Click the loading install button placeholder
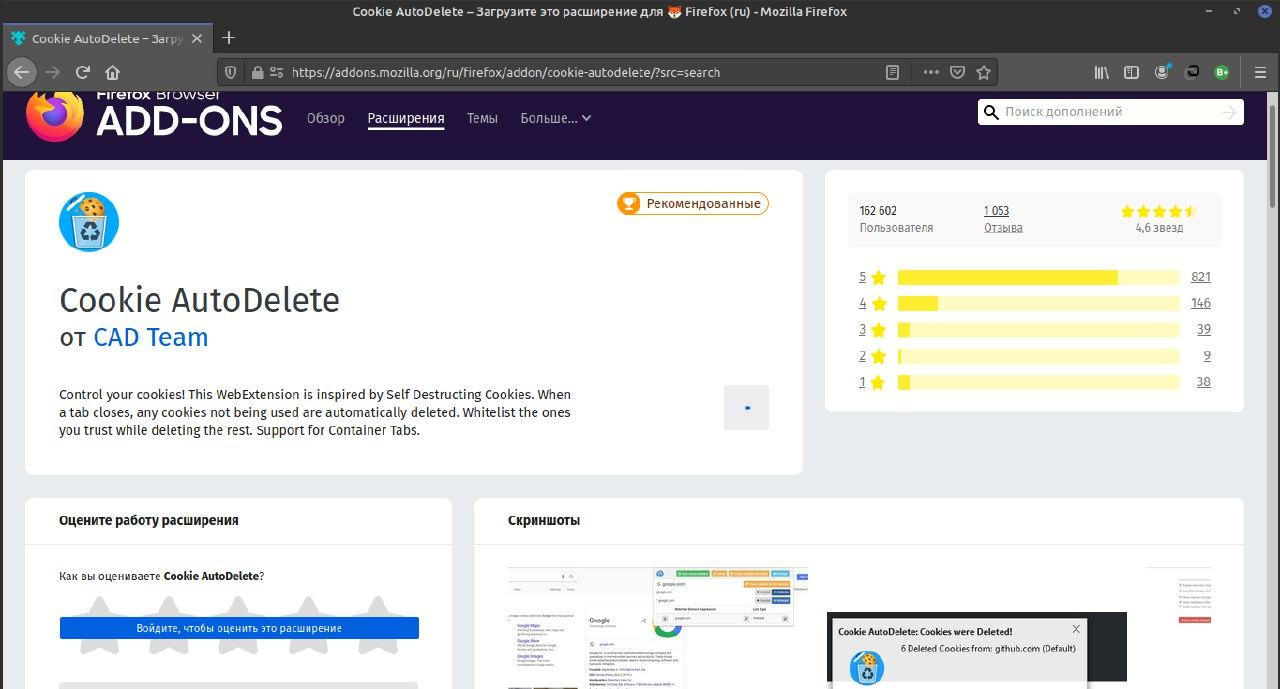The height and width of the screenshot is (689, 1280). coord(747,407)
